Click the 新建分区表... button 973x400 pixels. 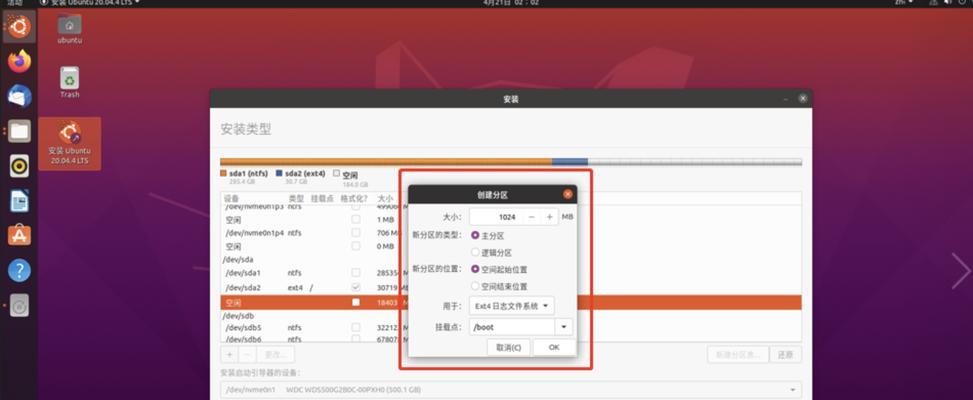tap(738, 355)
